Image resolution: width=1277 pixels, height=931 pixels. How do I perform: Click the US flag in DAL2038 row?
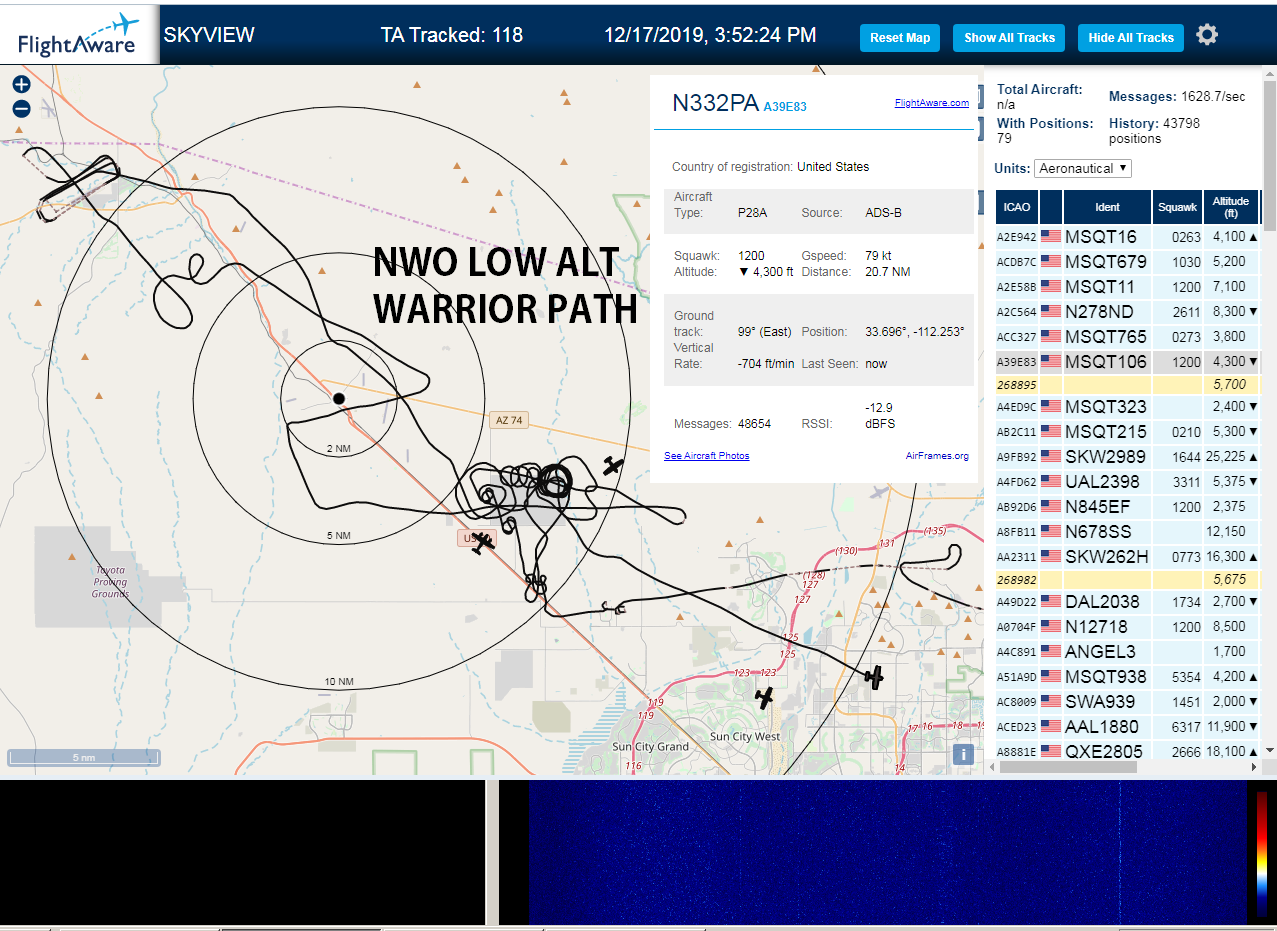point(1051,602)
